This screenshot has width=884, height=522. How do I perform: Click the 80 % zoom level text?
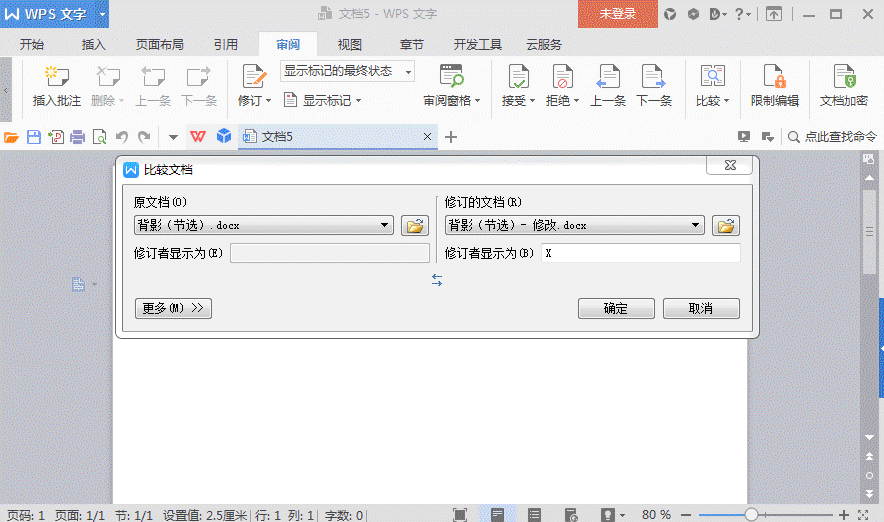pos(656,515)
